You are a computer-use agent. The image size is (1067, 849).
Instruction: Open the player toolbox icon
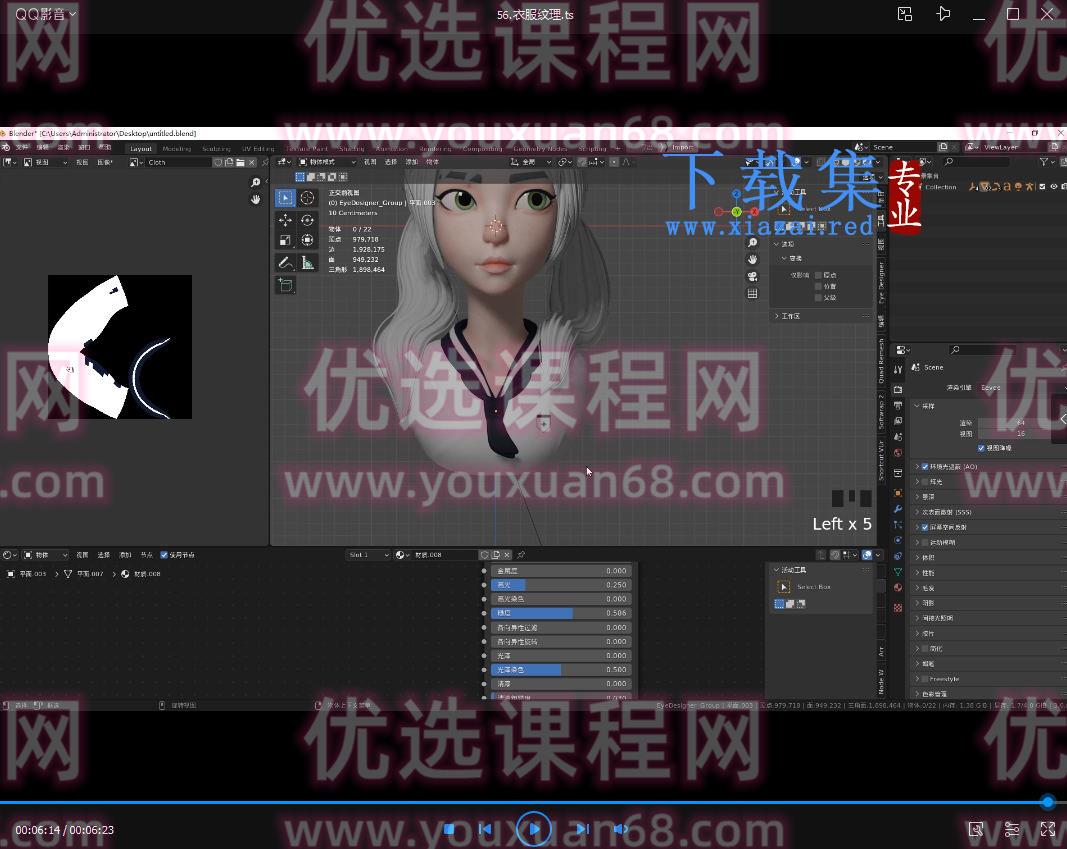tap(976, 829)
